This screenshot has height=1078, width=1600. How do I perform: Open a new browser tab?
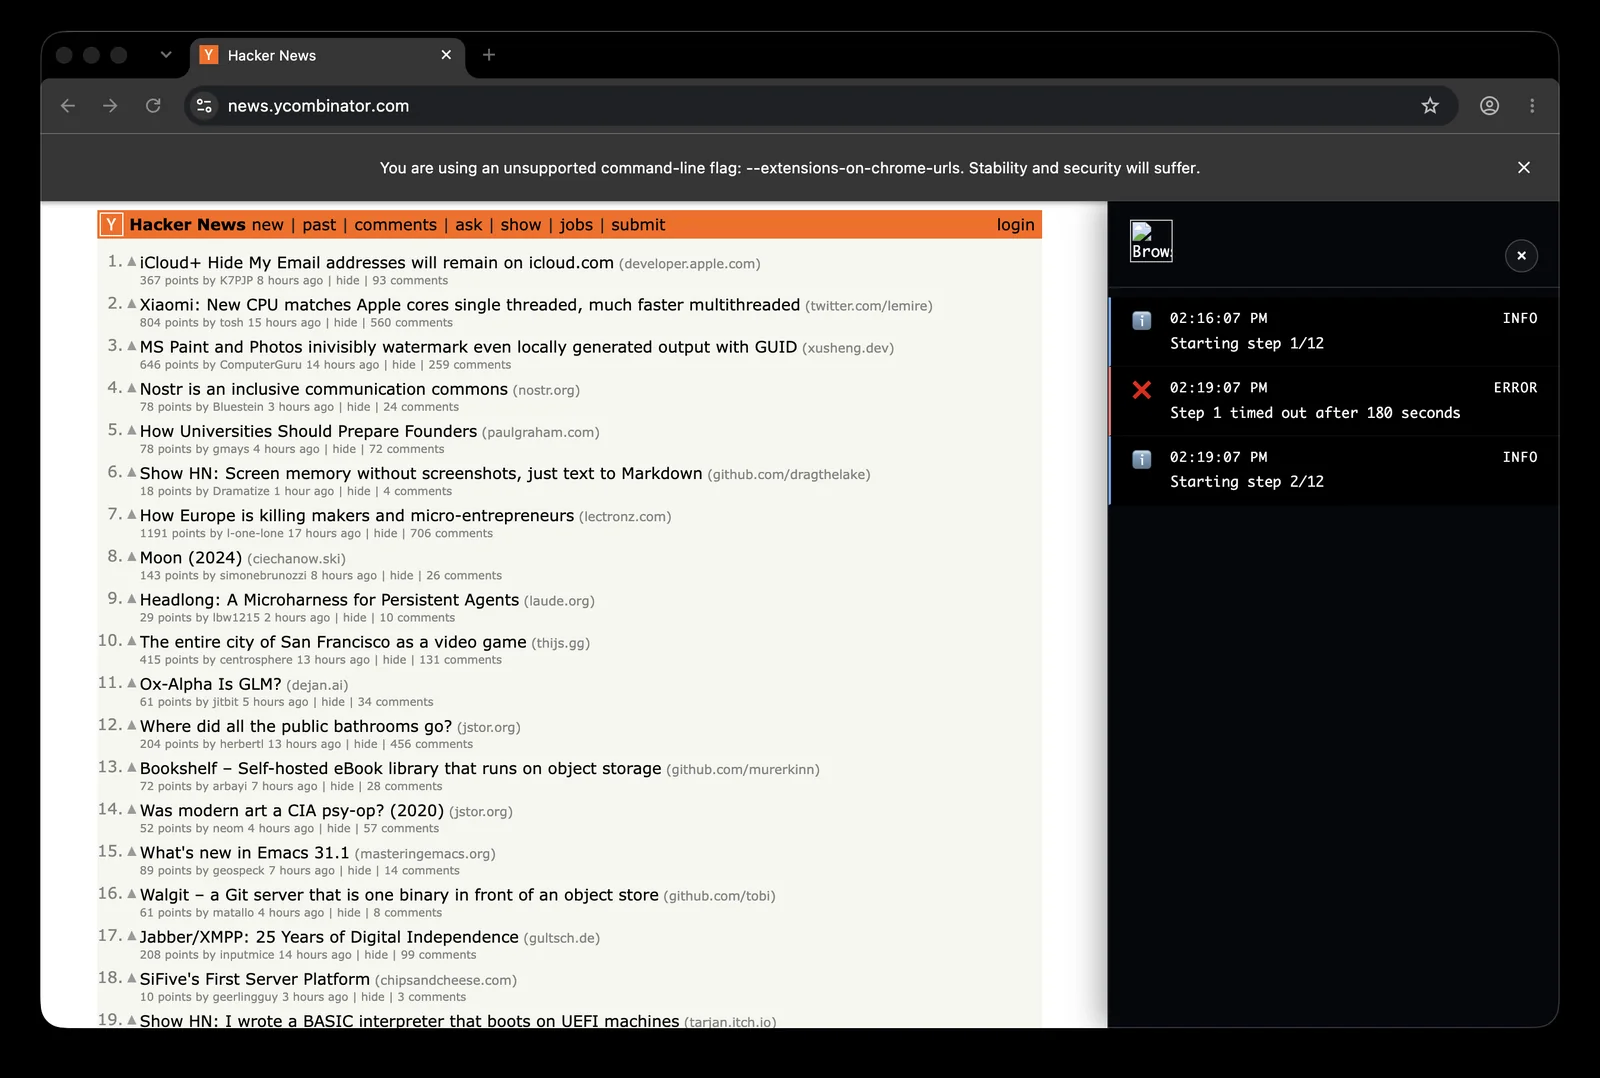click(489, 55)
